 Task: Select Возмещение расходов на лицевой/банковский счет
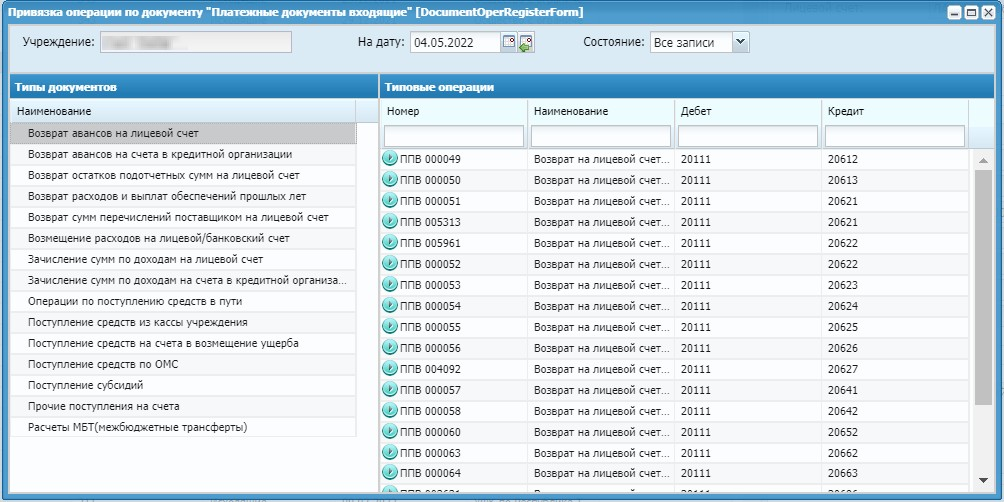(x=183, y=238)
